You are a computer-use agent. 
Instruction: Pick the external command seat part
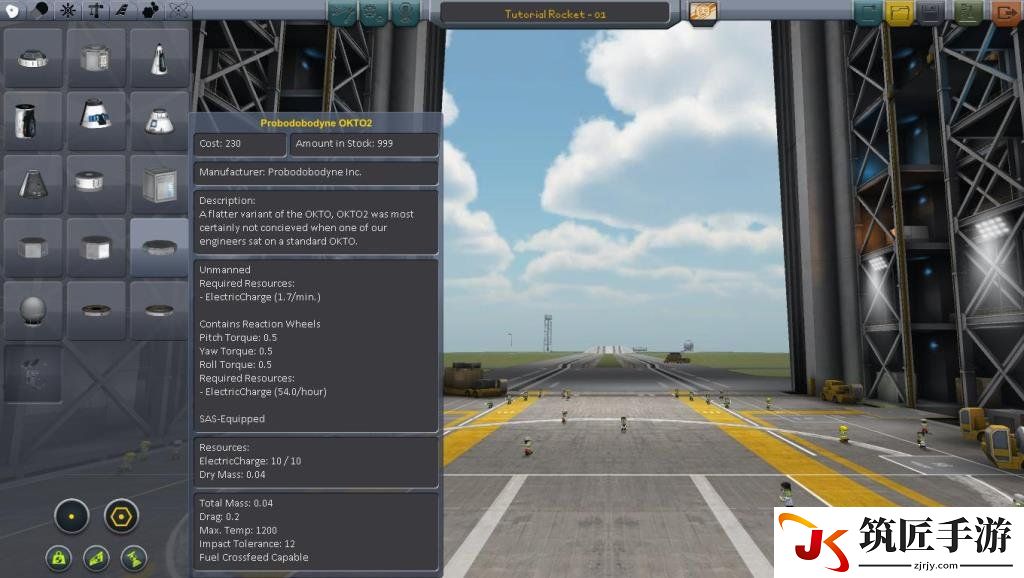point(33,374)
